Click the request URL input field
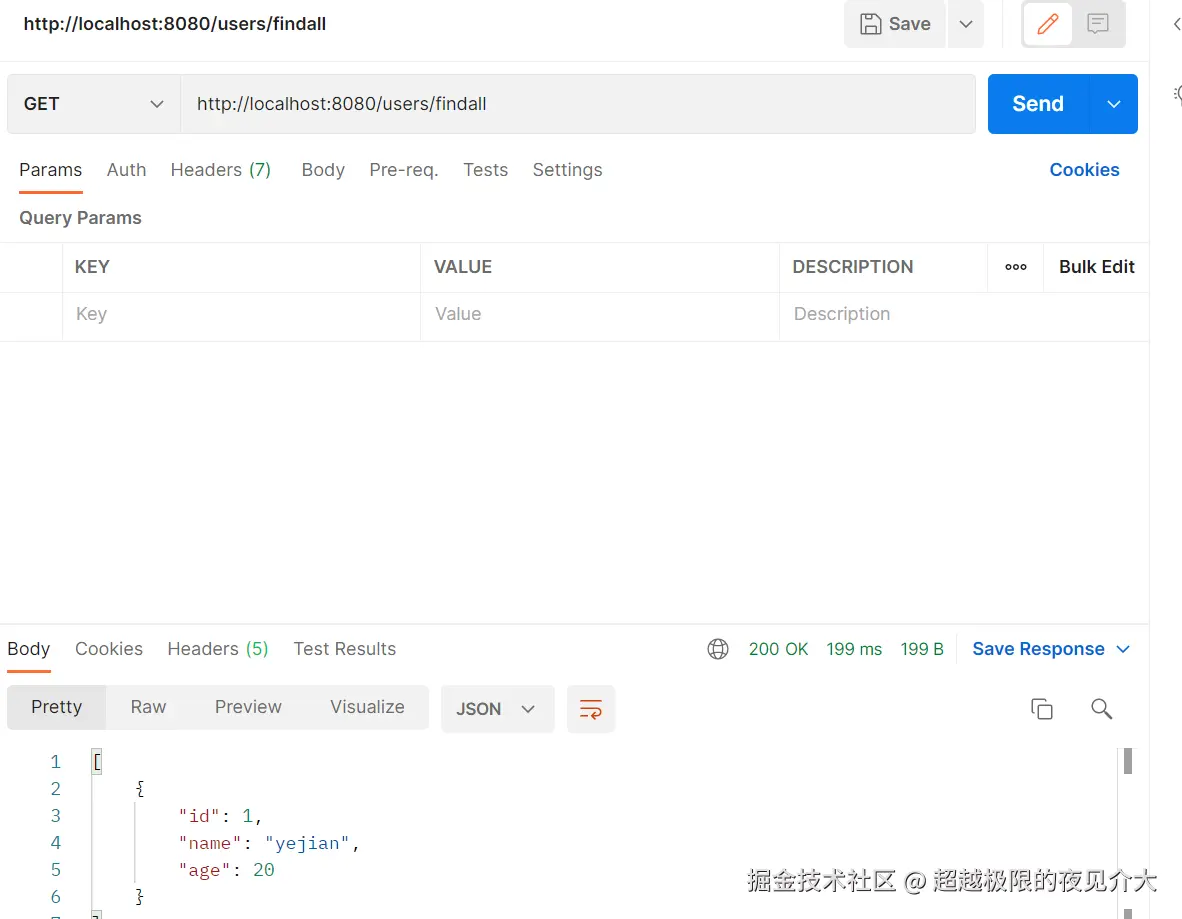The width and height of the screenshot is (1182, 919). (x=577, y=104)
